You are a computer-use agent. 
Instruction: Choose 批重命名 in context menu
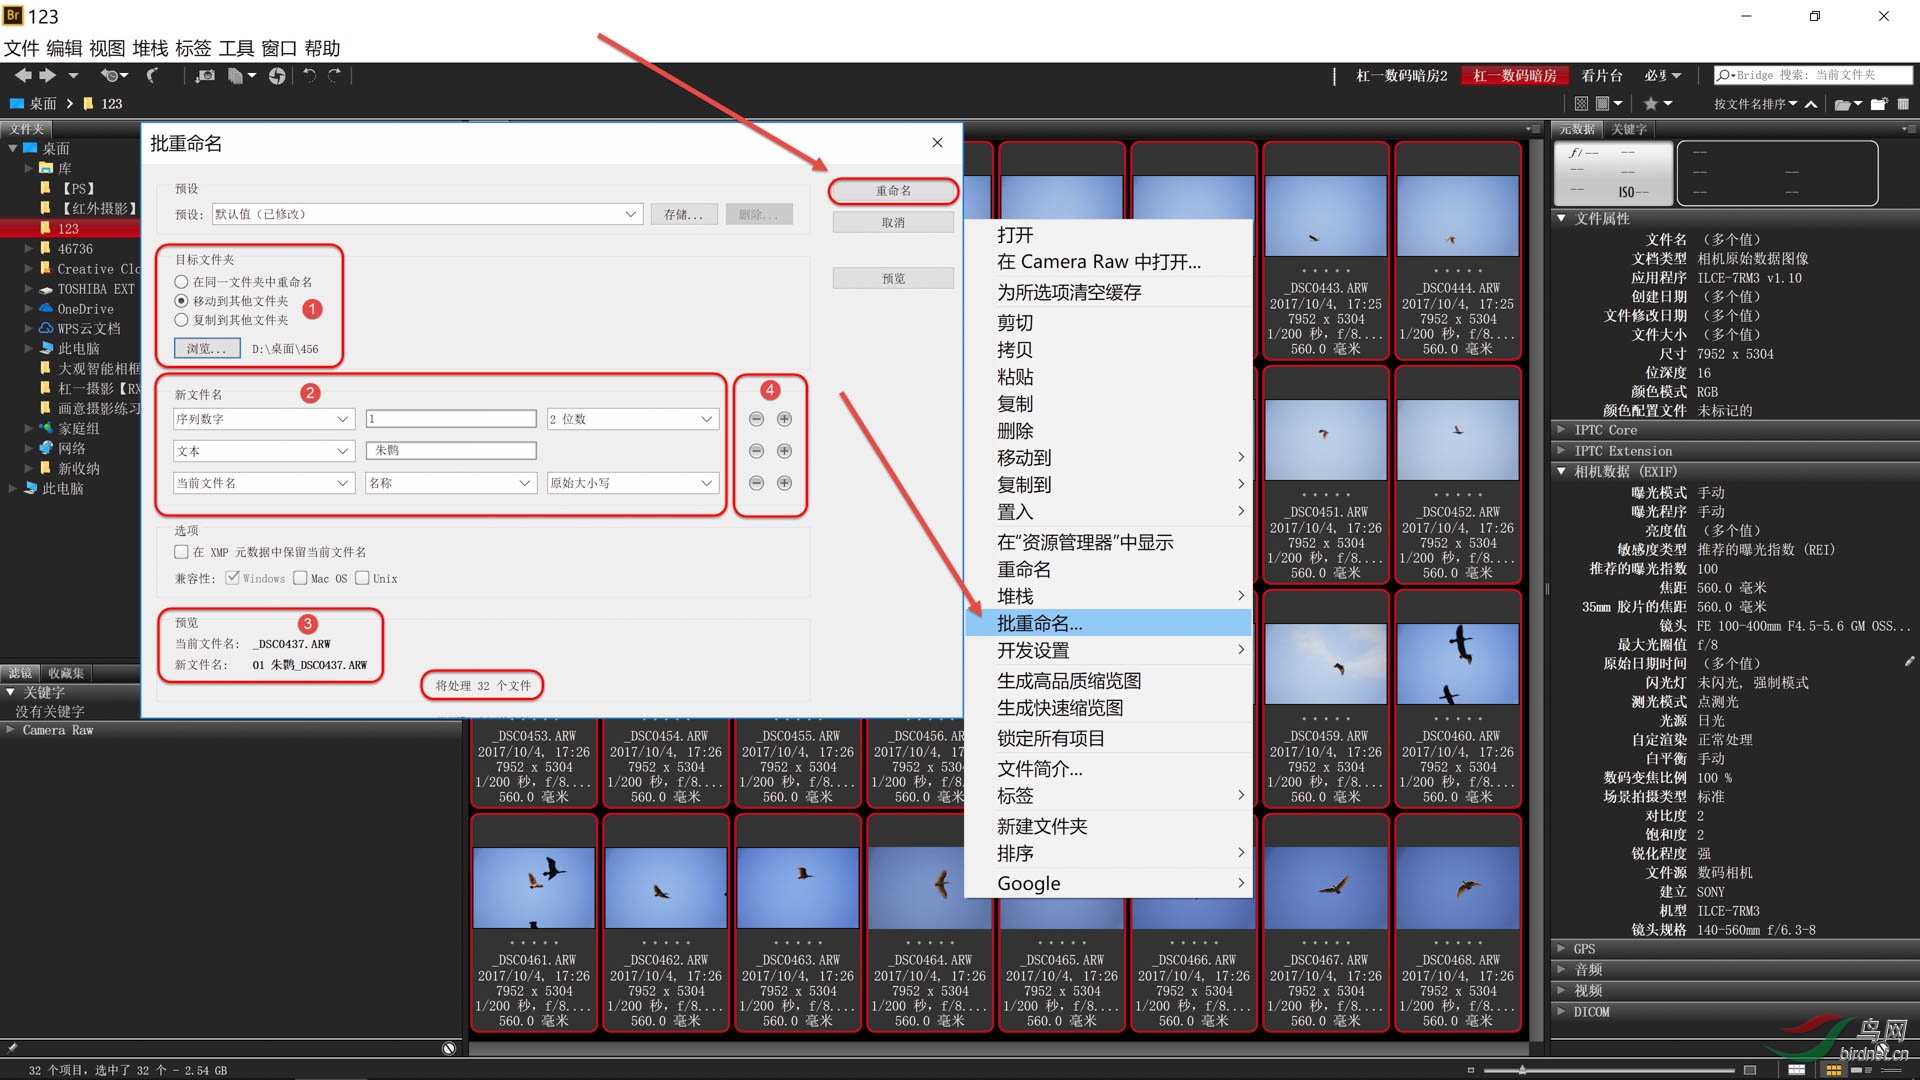(x=1040, y=623)
